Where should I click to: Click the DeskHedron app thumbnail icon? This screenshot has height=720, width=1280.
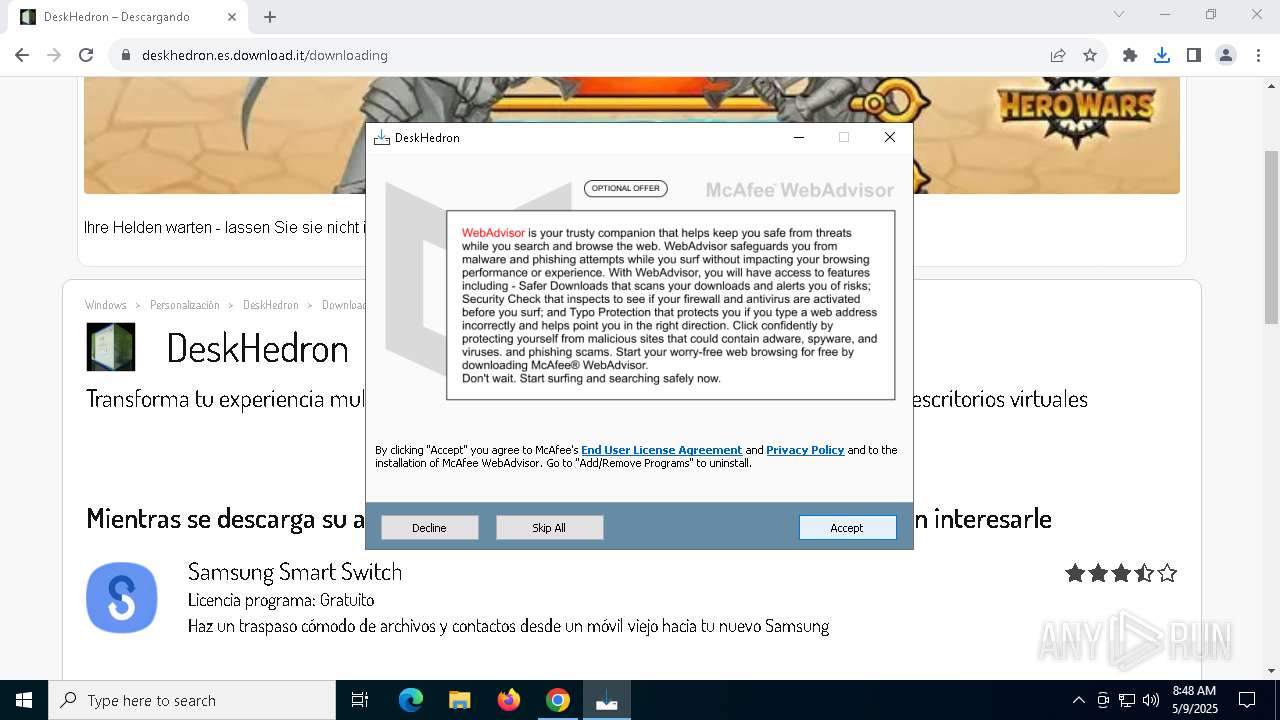111,347
